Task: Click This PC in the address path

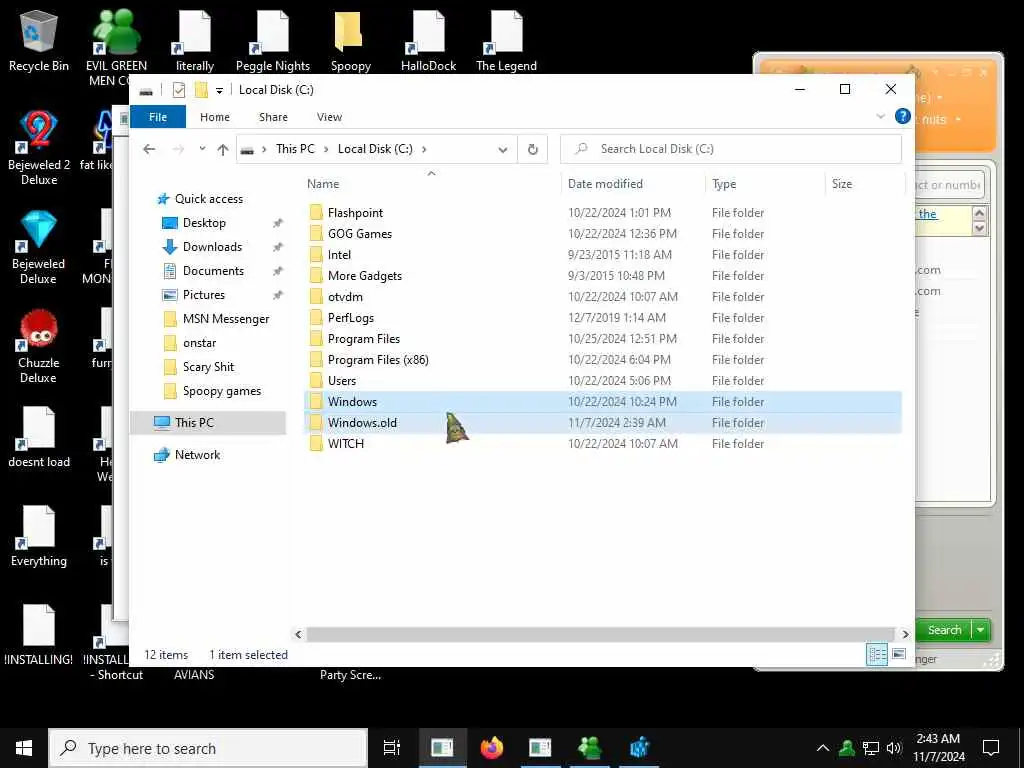Action: (295, 149)
